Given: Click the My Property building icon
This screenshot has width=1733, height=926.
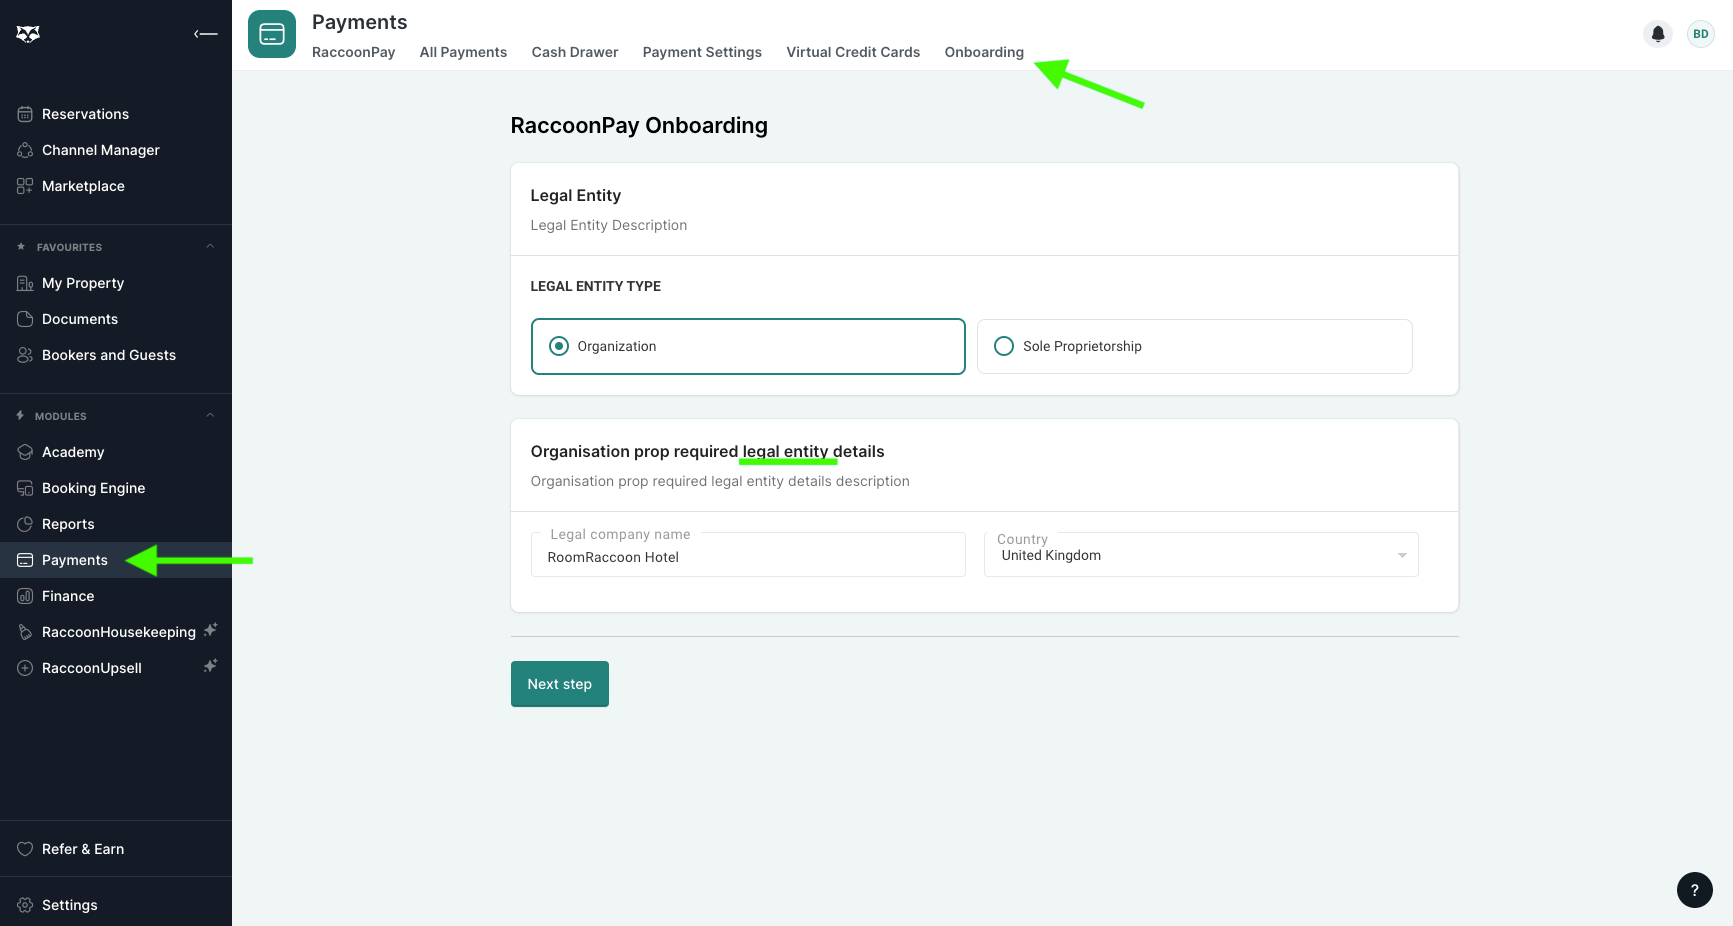Looking at the screenshot, I should (x=25, y=283).
